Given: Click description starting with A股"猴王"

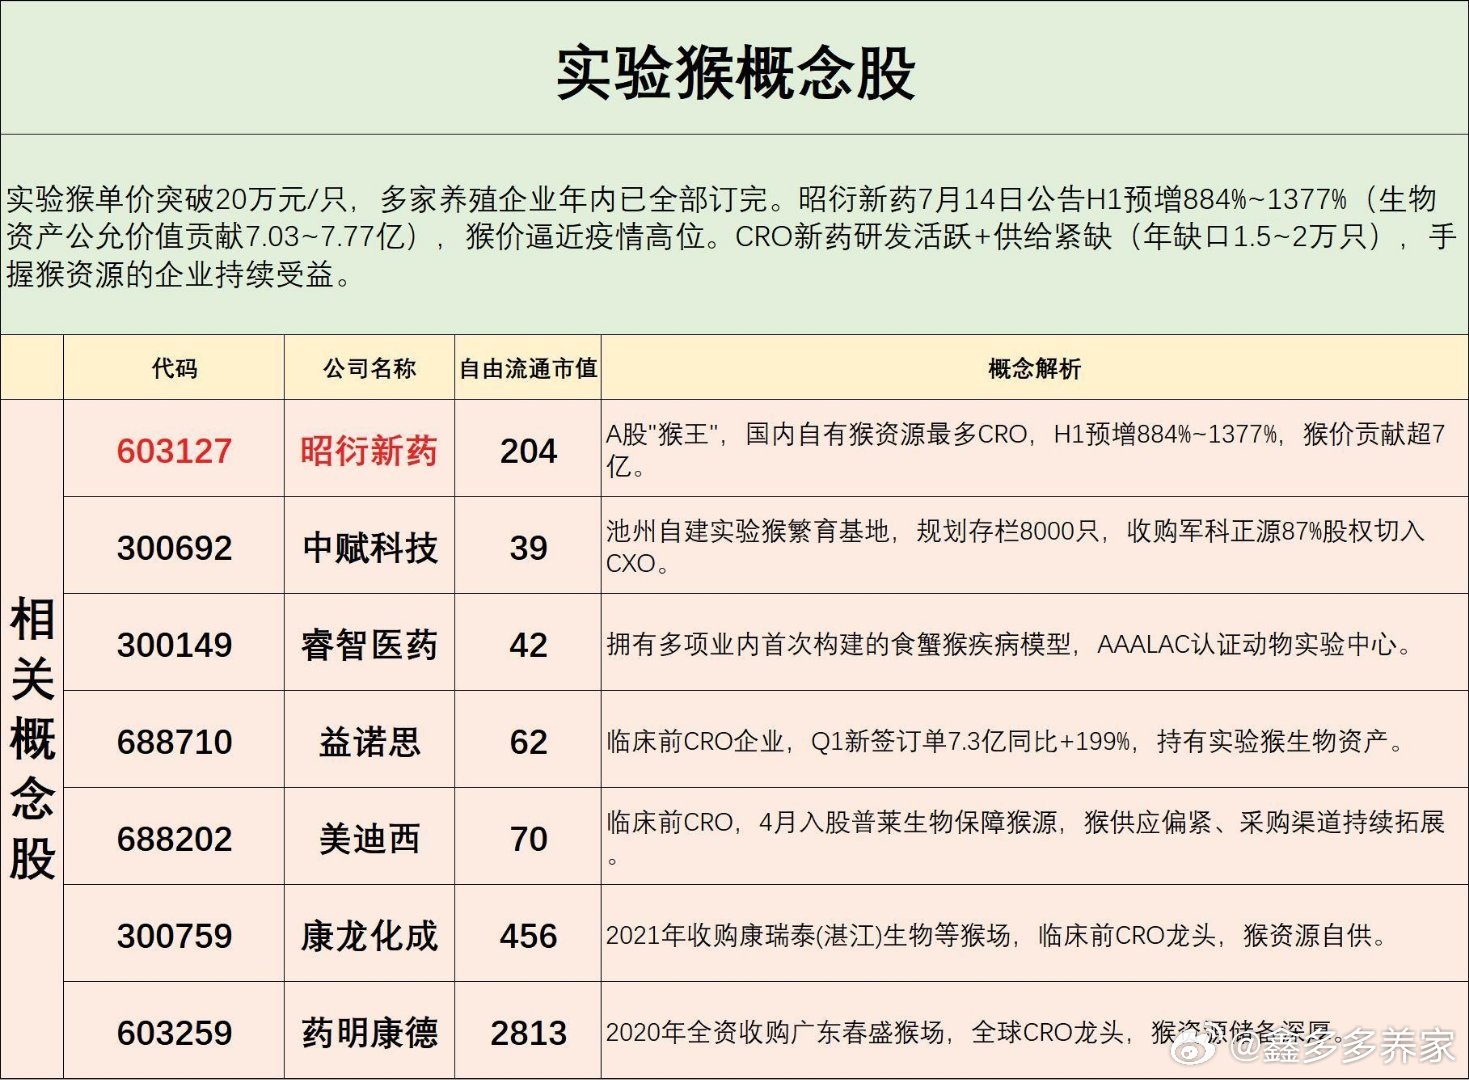Looking at the screenshot, I should point(1026,450).
